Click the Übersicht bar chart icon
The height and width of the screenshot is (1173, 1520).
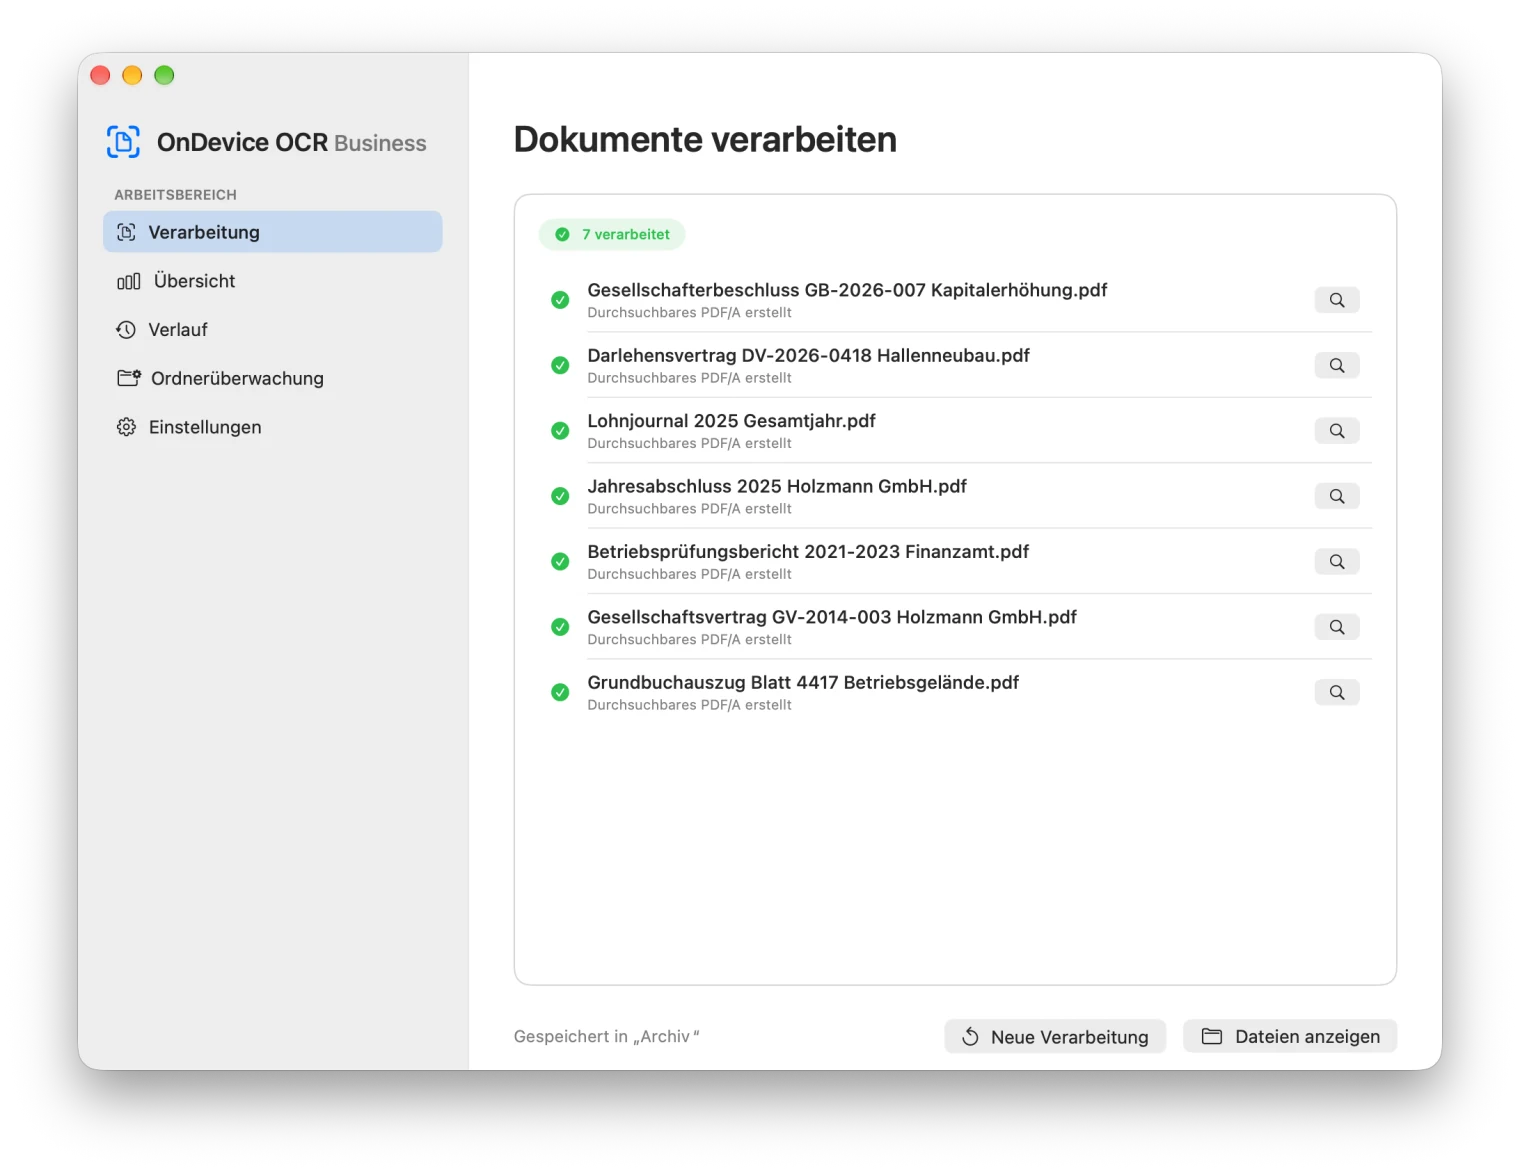128,281
